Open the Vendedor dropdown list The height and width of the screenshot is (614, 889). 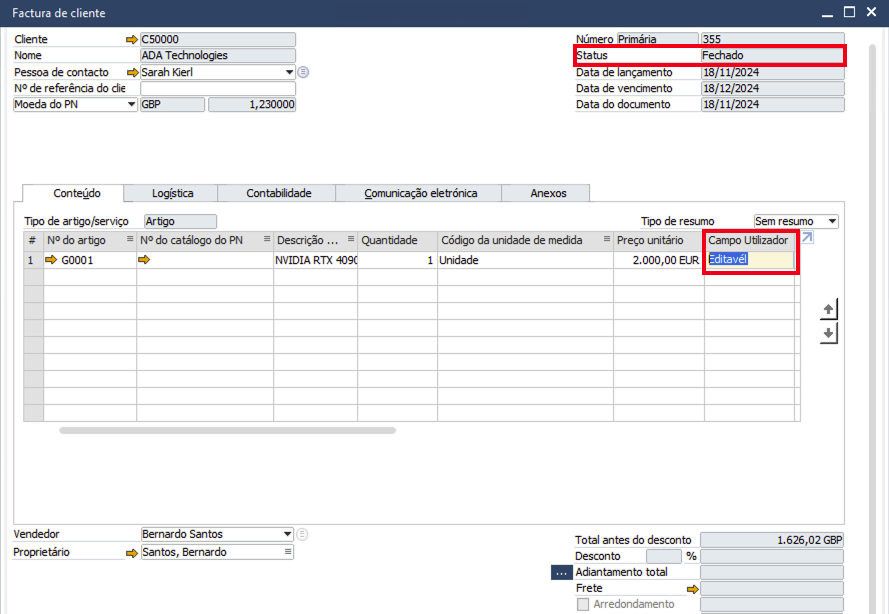pyautogui.click(x=289, y=534)
